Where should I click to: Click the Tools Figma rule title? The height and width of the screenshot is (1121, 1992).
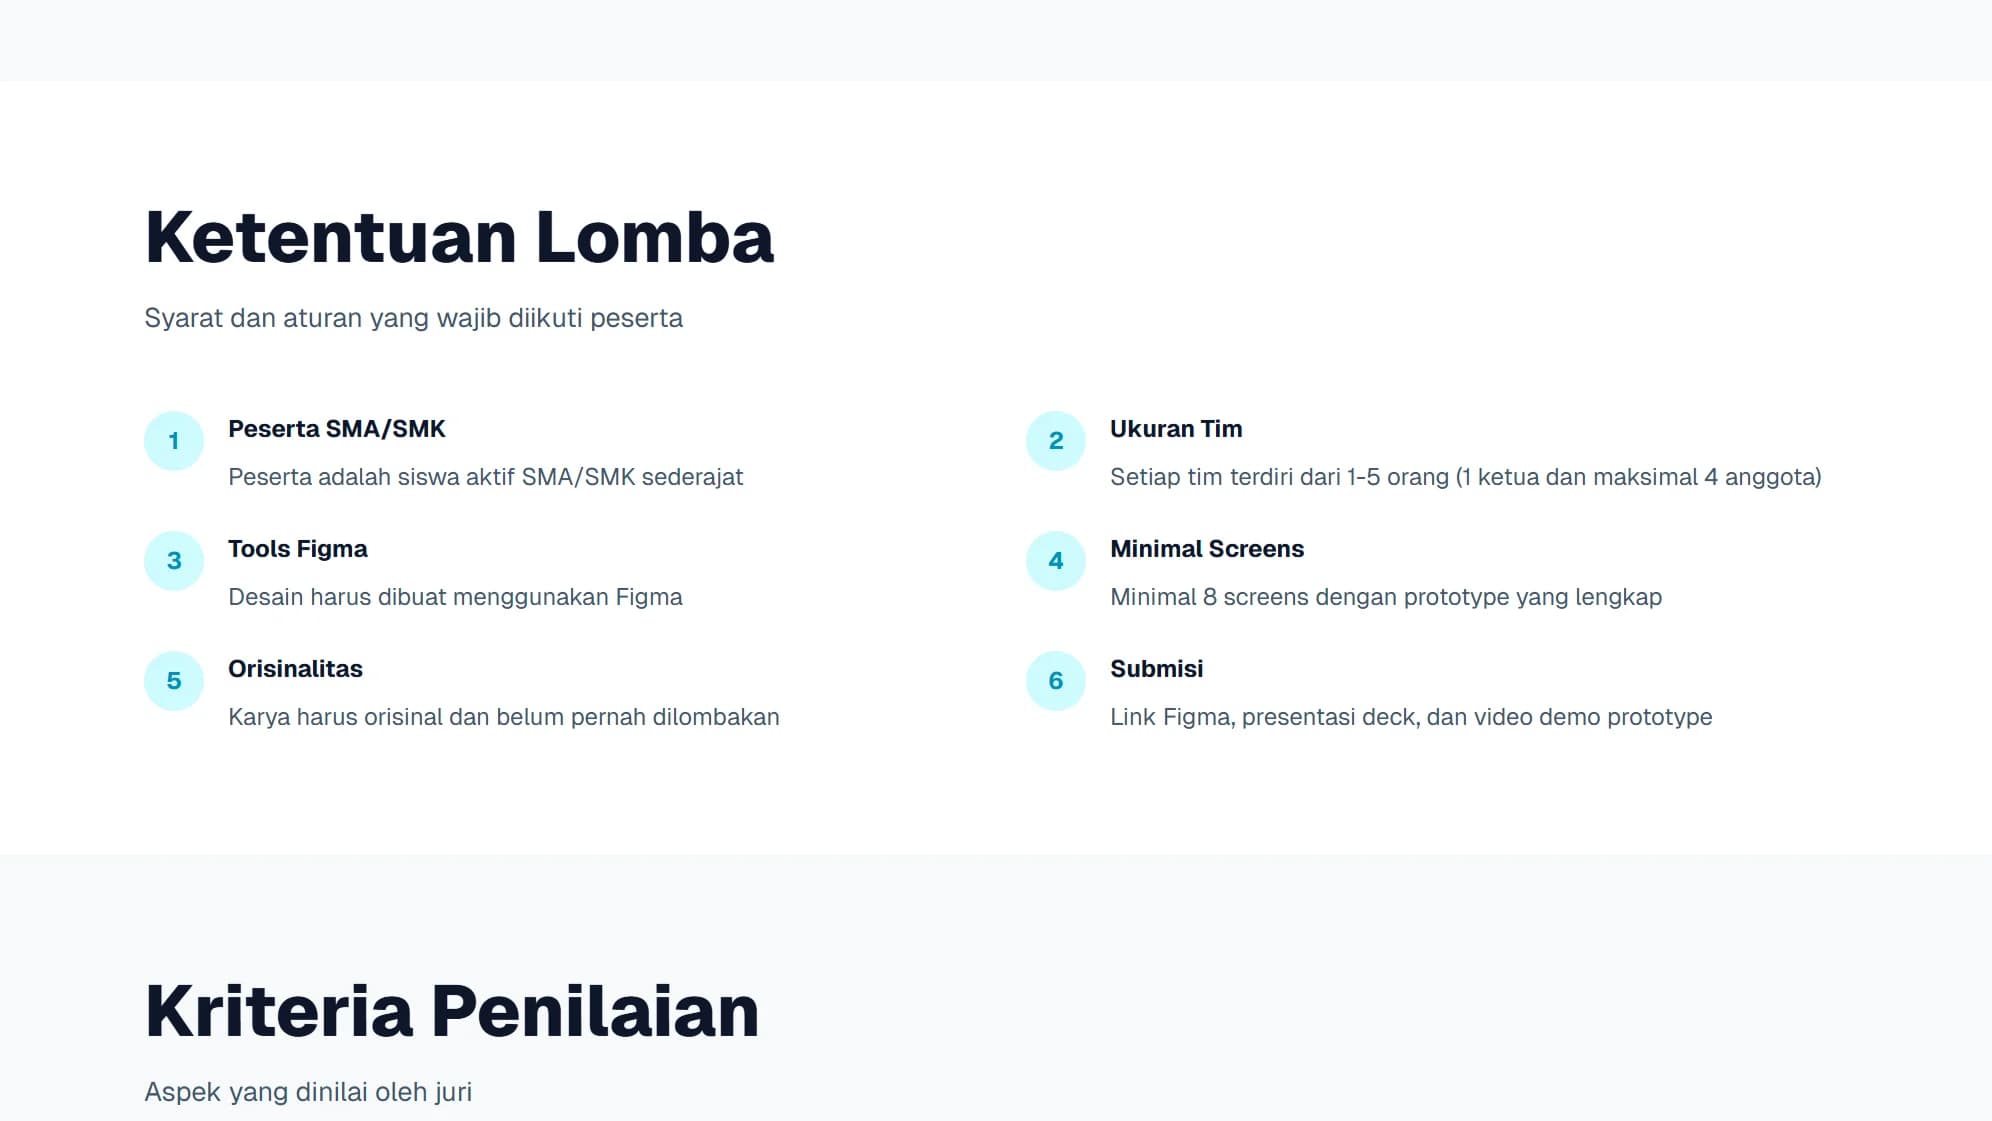pos(297,549)
